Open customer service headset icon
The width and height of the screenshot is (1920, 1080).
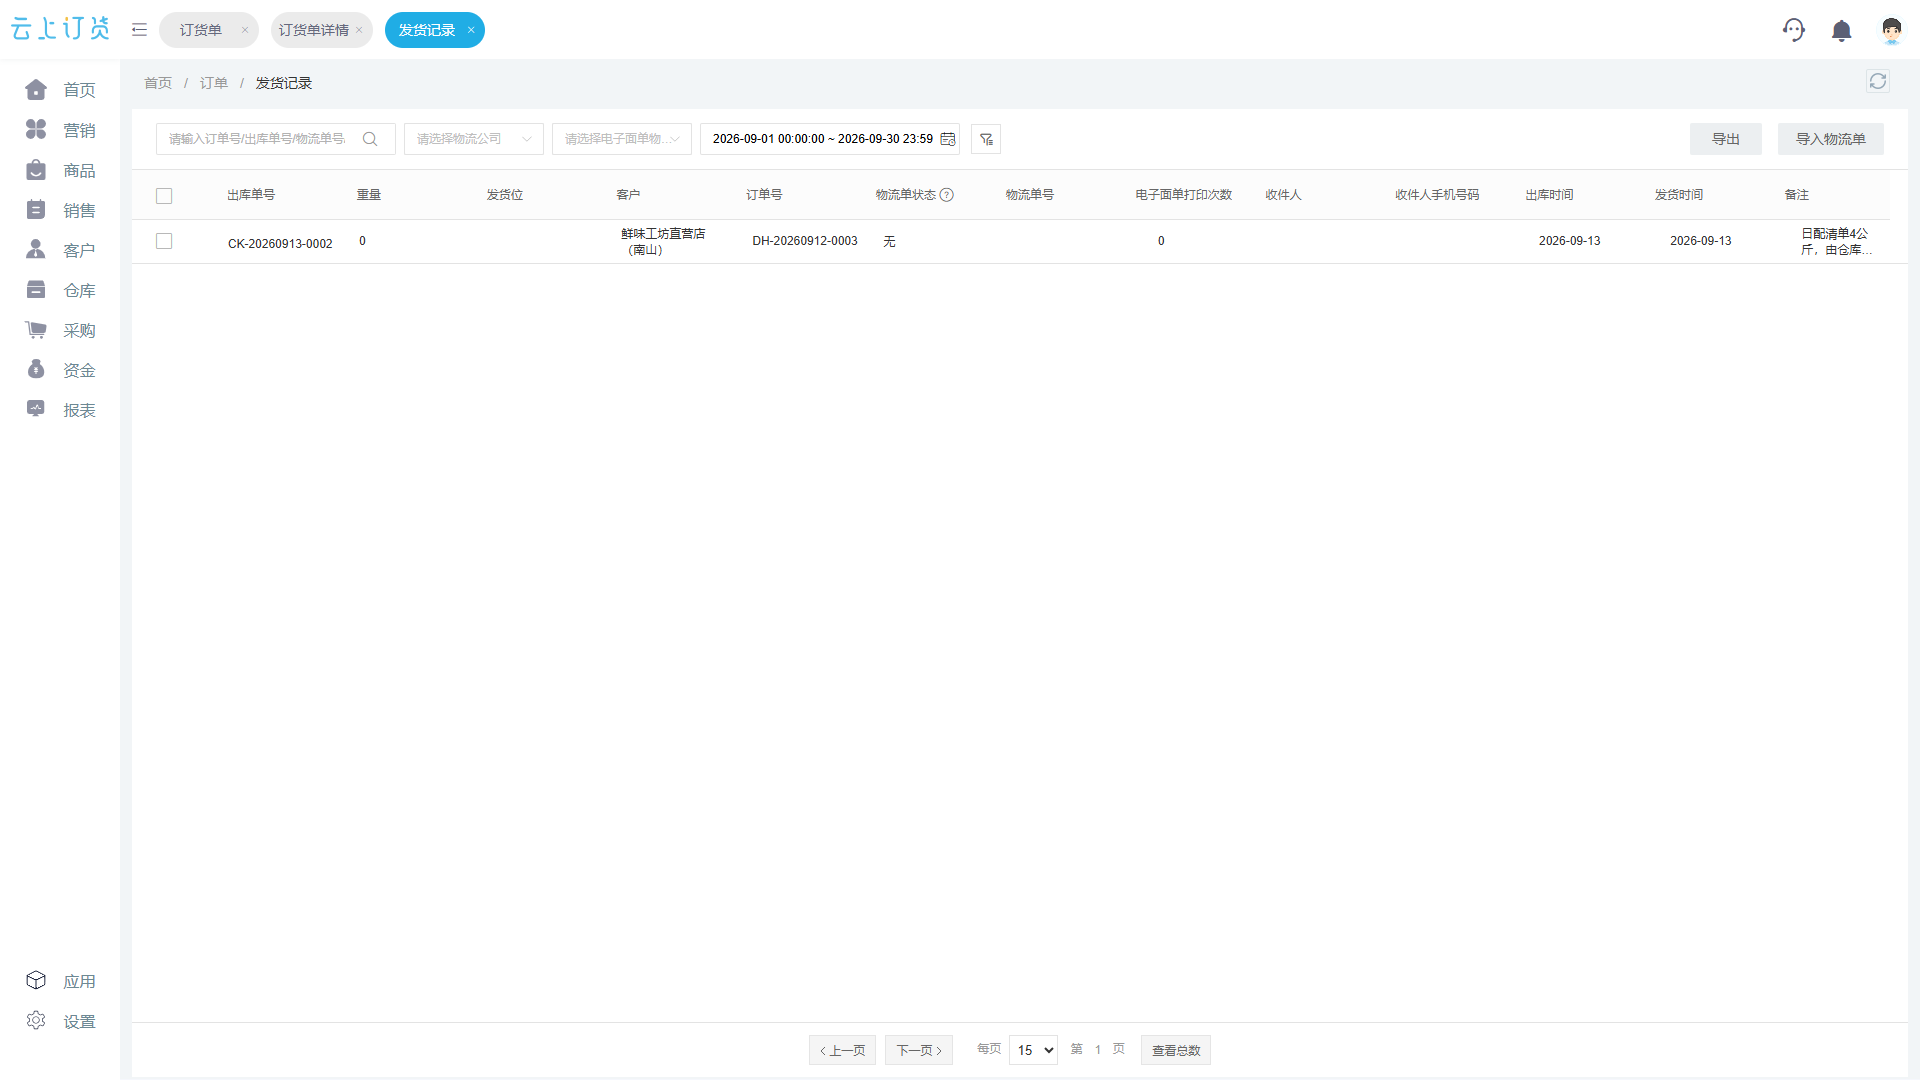pos(1794,30)
